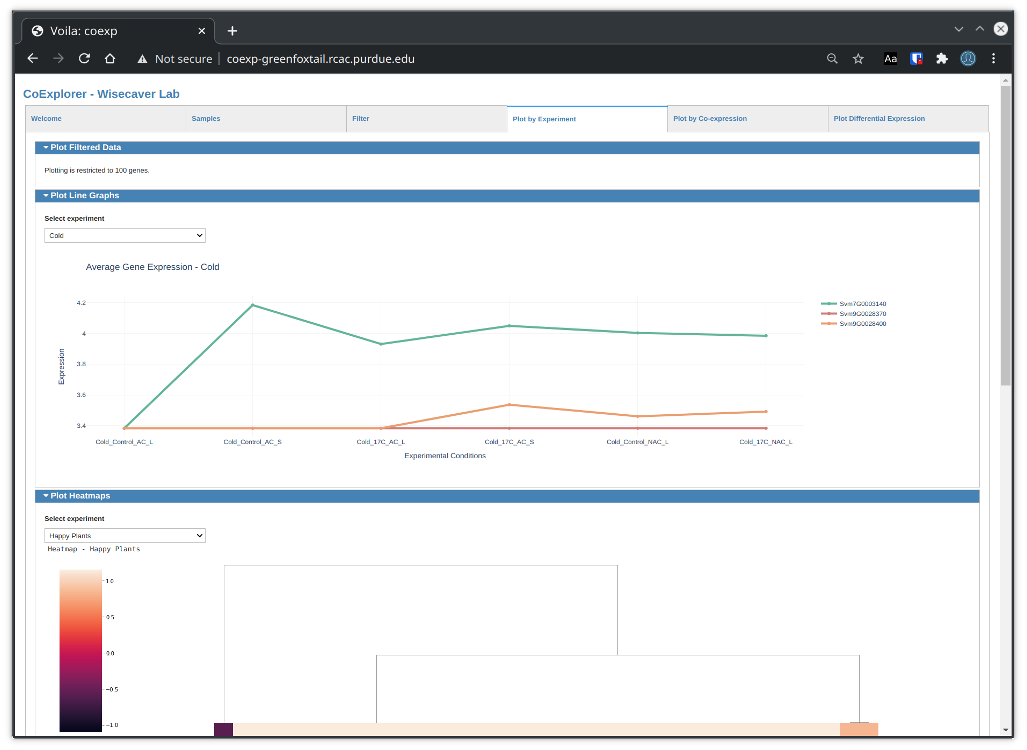This screenshot has height=750, width=1027.
Task: Click the Aa dictionary extension icon
Action: (x=890, y=59)
